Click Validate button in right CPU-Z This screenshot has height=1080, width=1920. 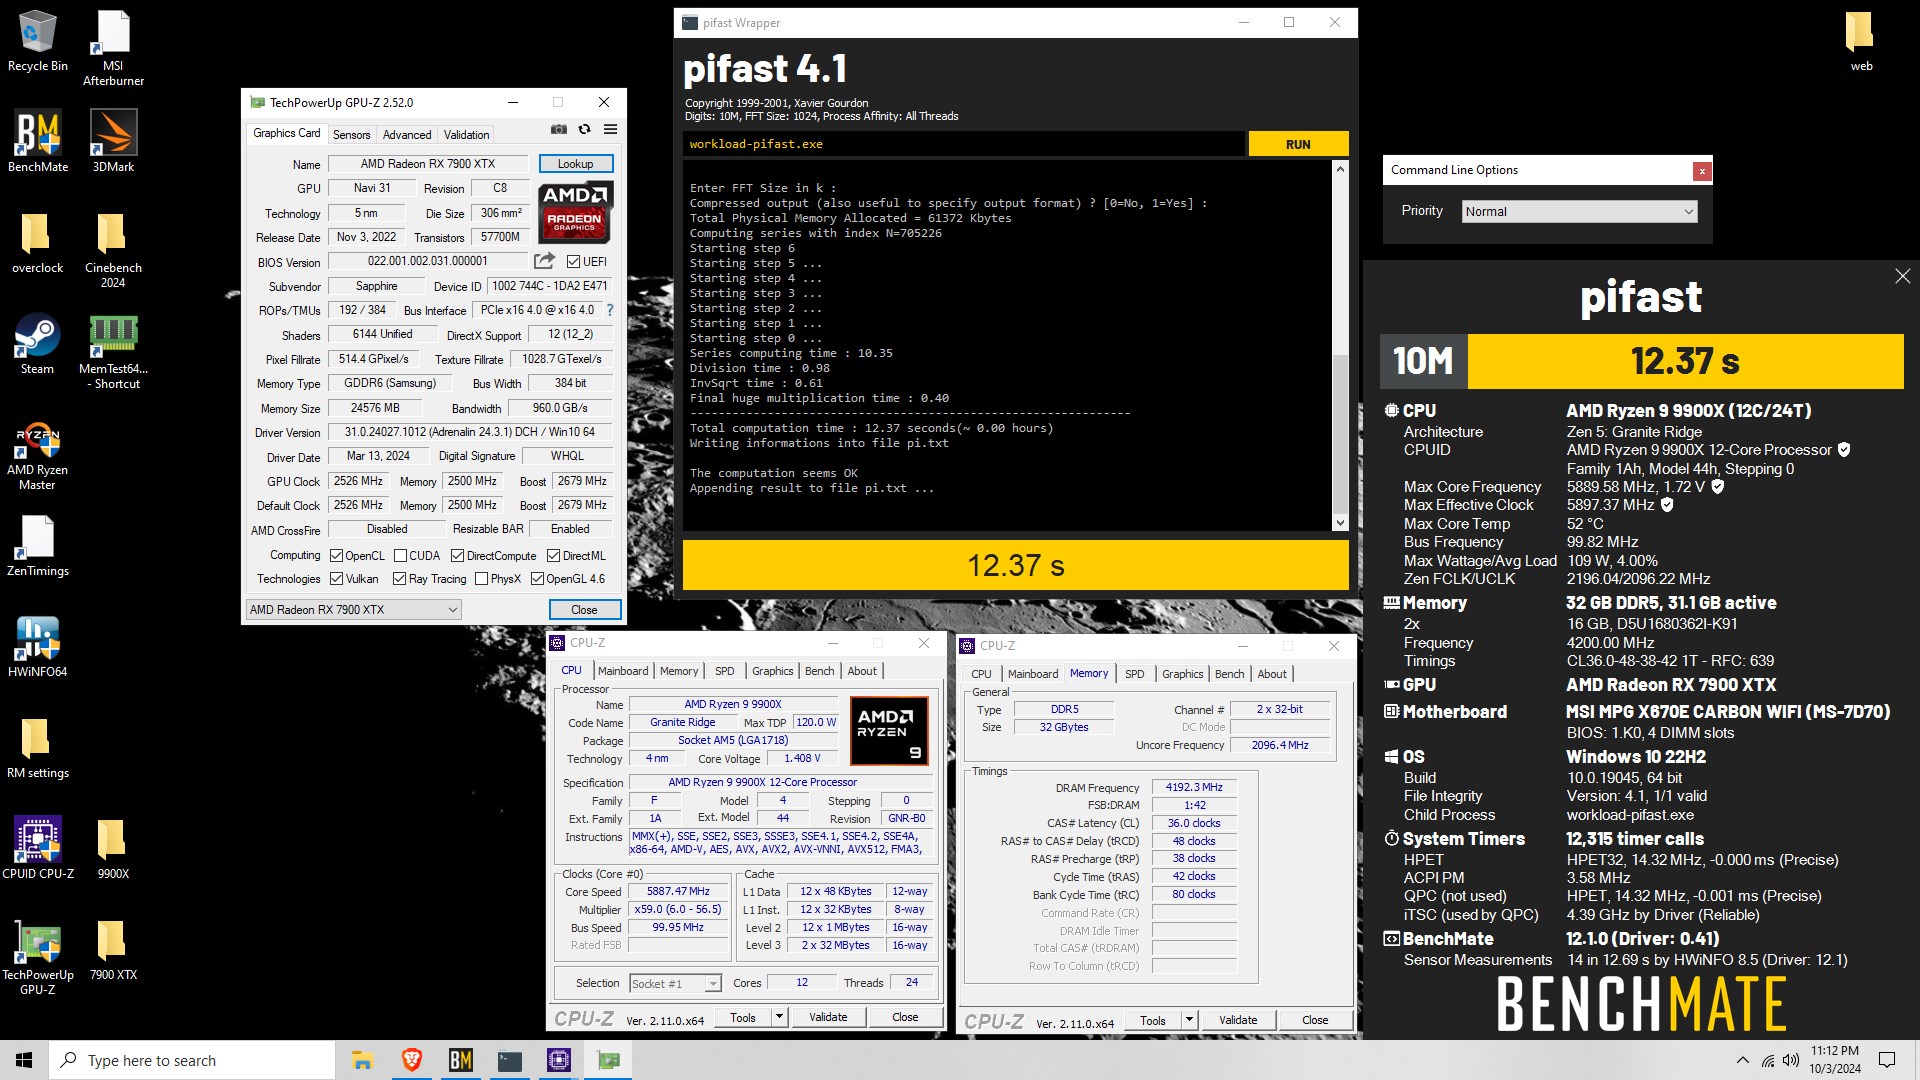(x=1238, y=1020)
